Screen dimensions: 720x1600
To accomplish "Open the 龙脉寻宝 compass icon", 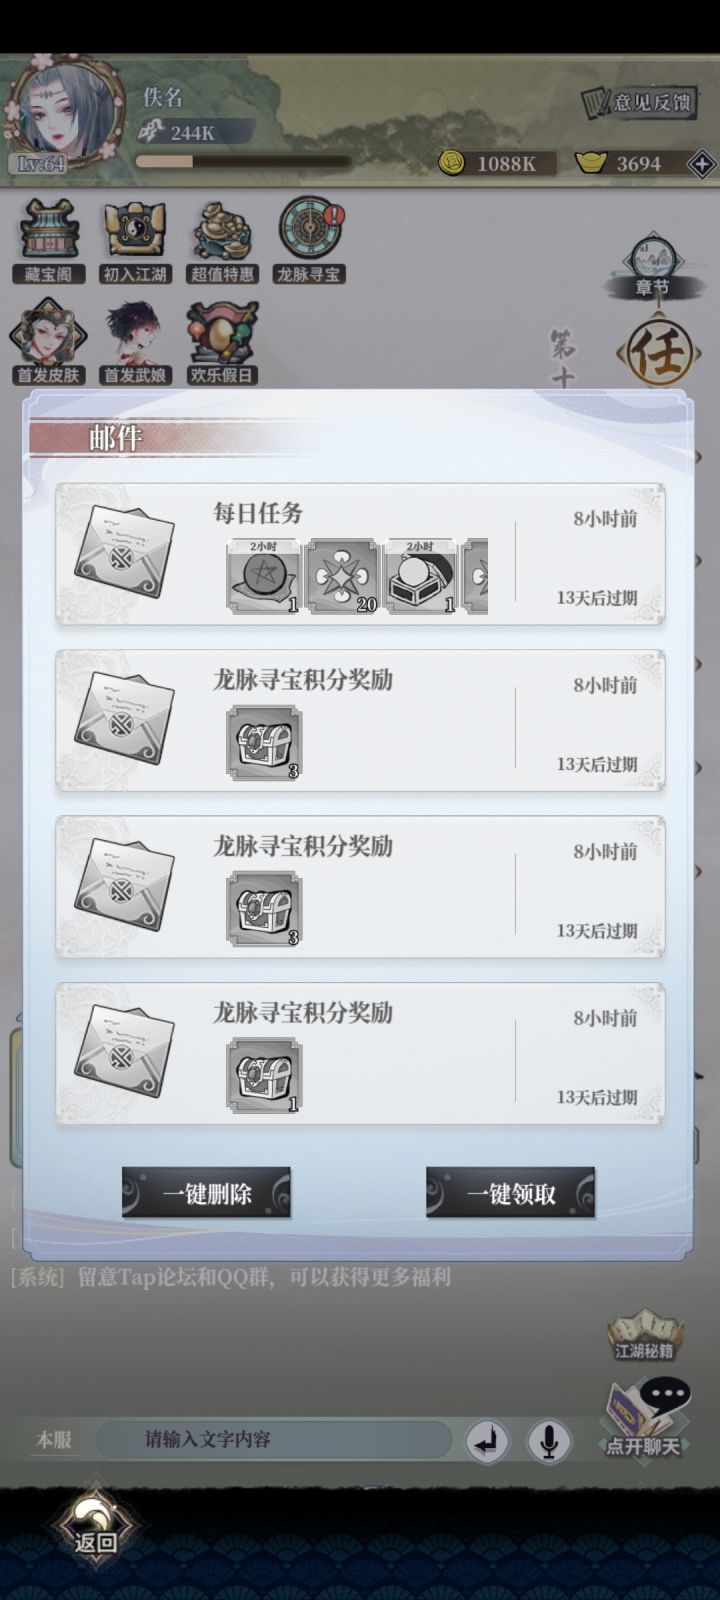I will (x=309, y=240).
